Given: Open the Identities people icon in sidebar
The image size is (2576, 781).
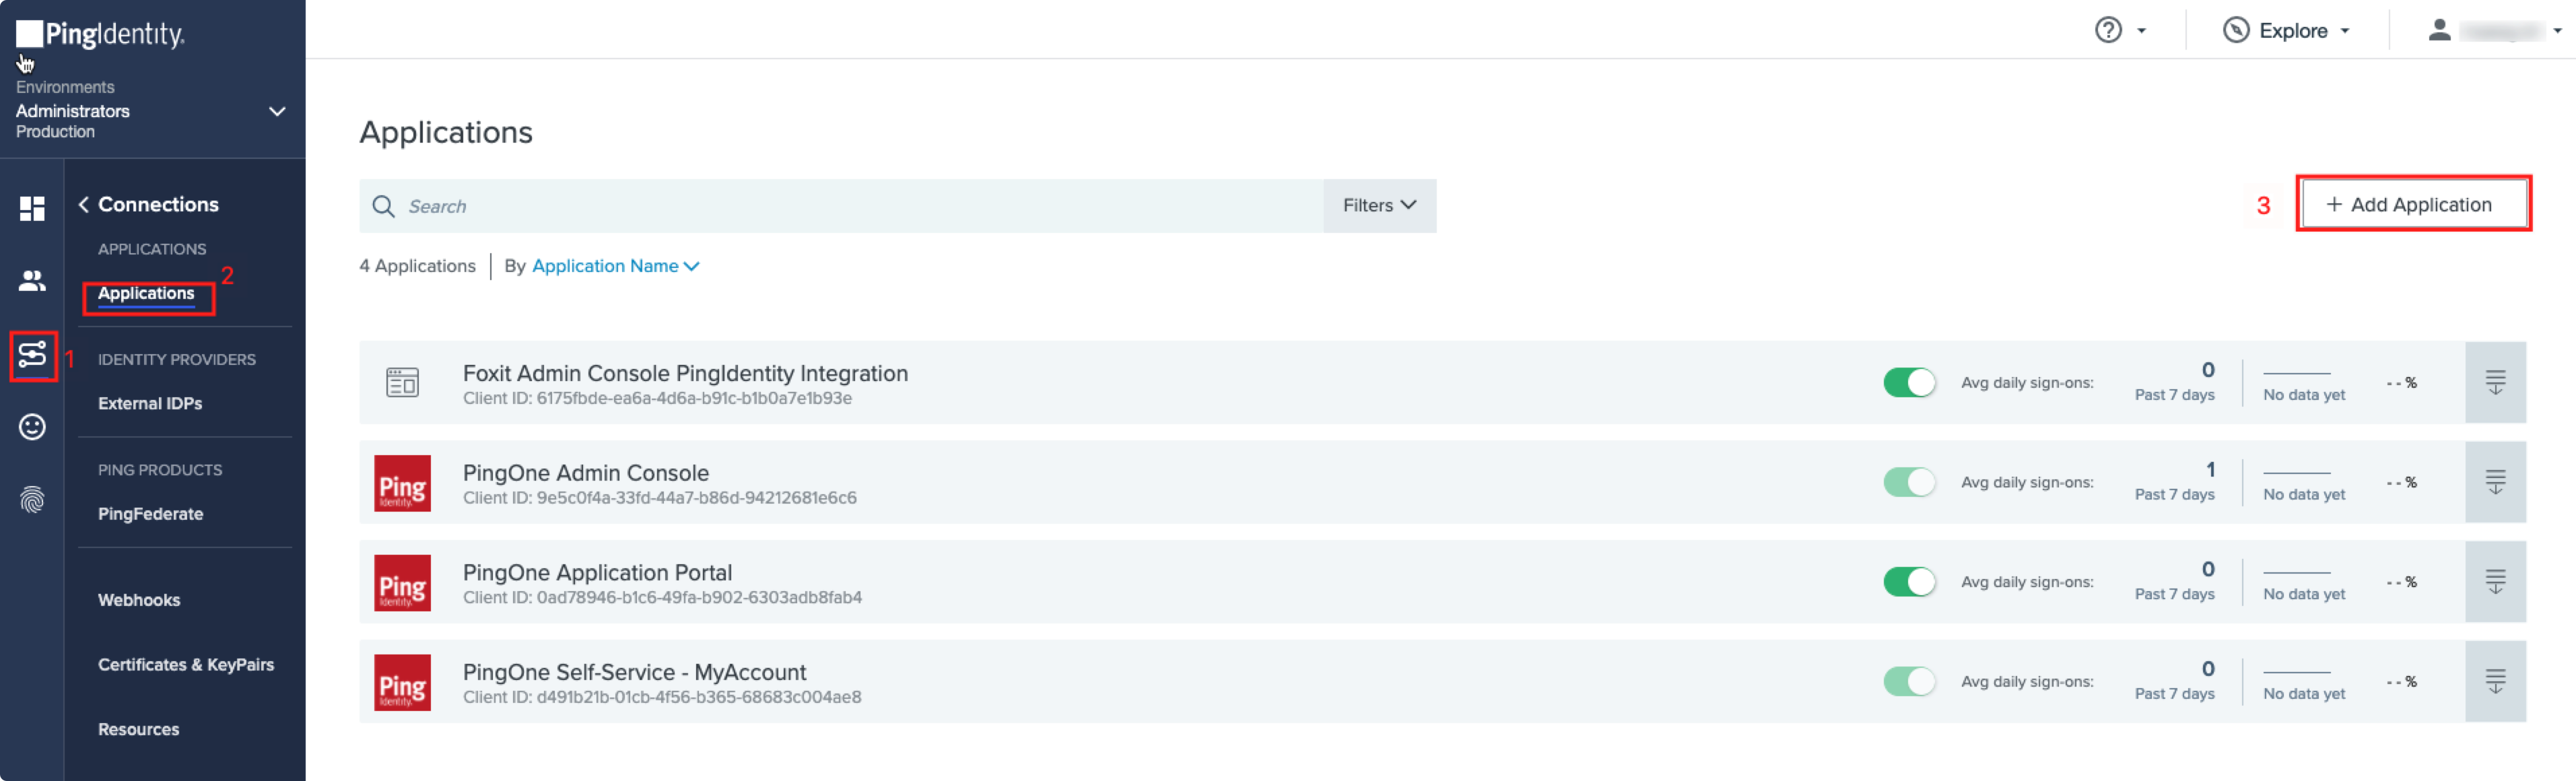Looking at the screenshot, I should point(32,281).
